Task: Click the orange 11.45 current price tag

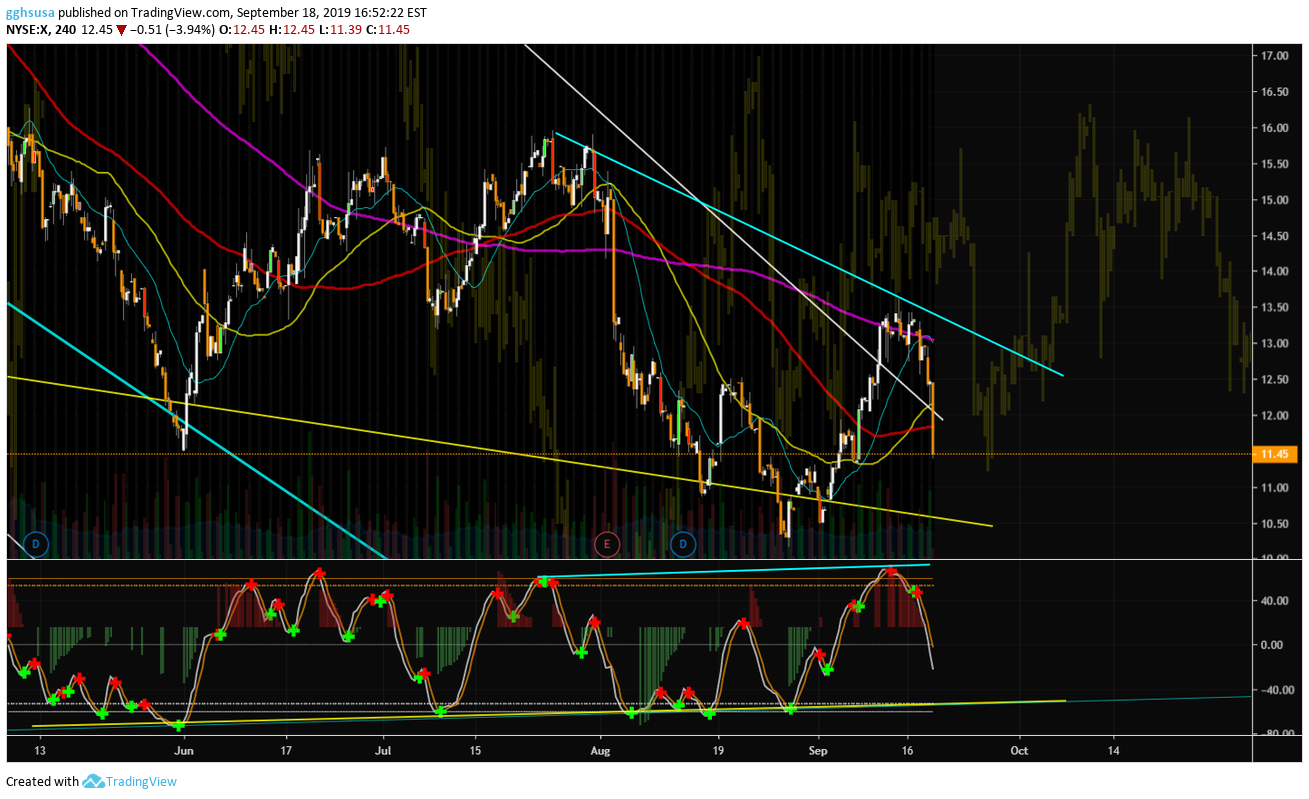Action: [1275, 454]
